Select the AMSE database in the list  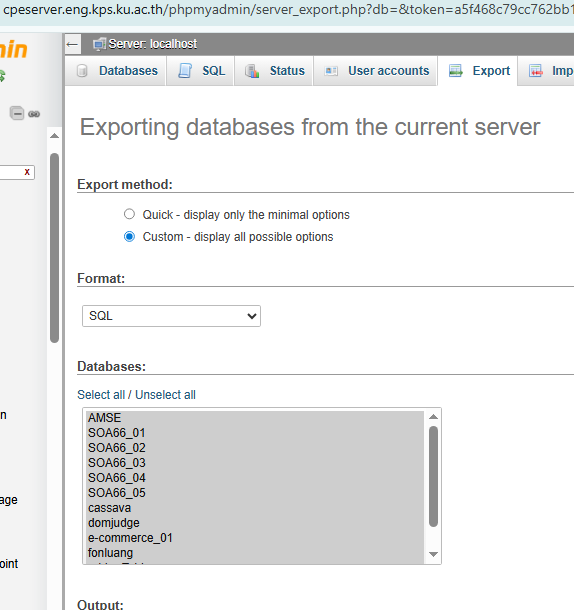tap(255, 418)
